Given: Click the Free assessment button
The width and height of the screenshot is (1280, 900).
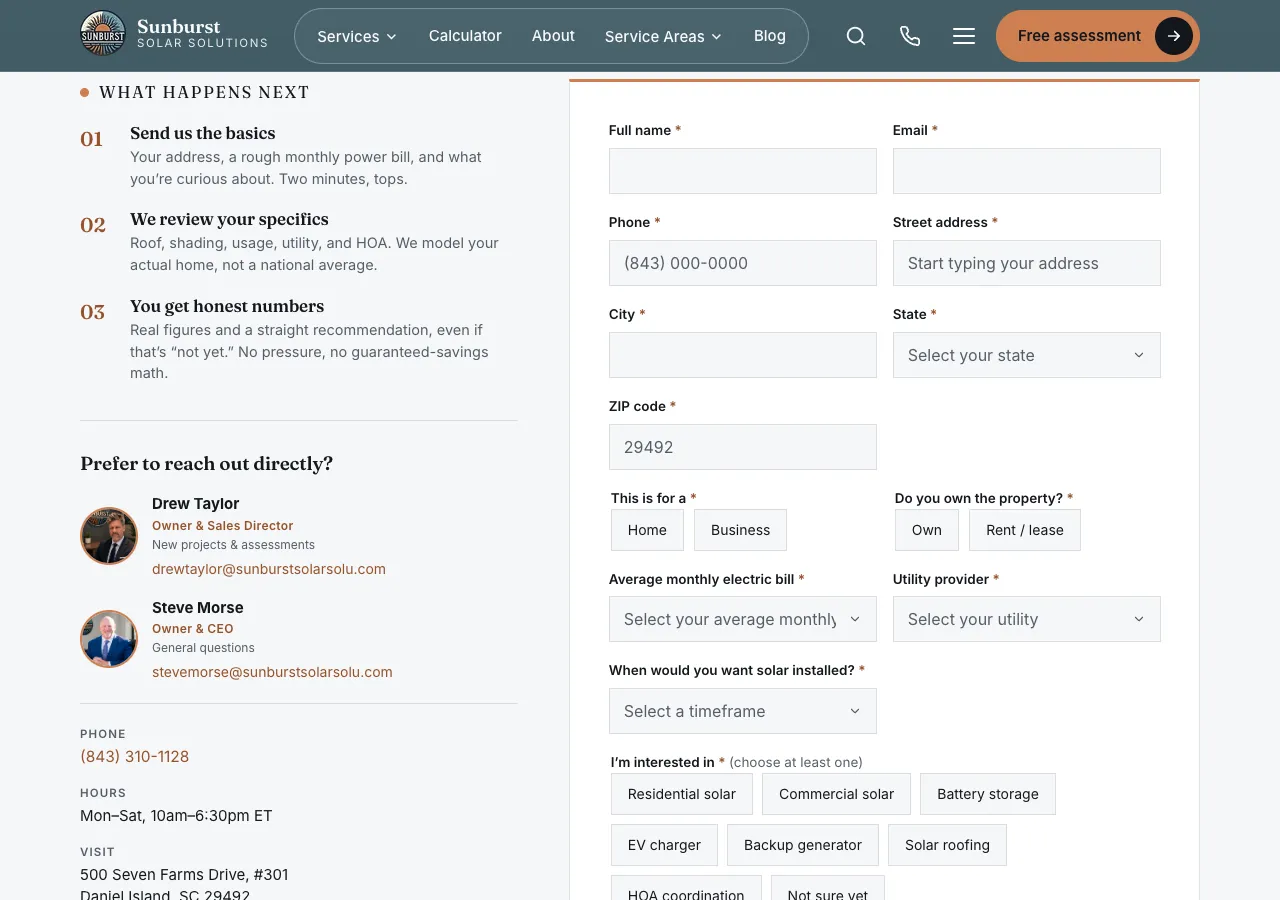Looking at the screenshot, I should pos(1098,36).
